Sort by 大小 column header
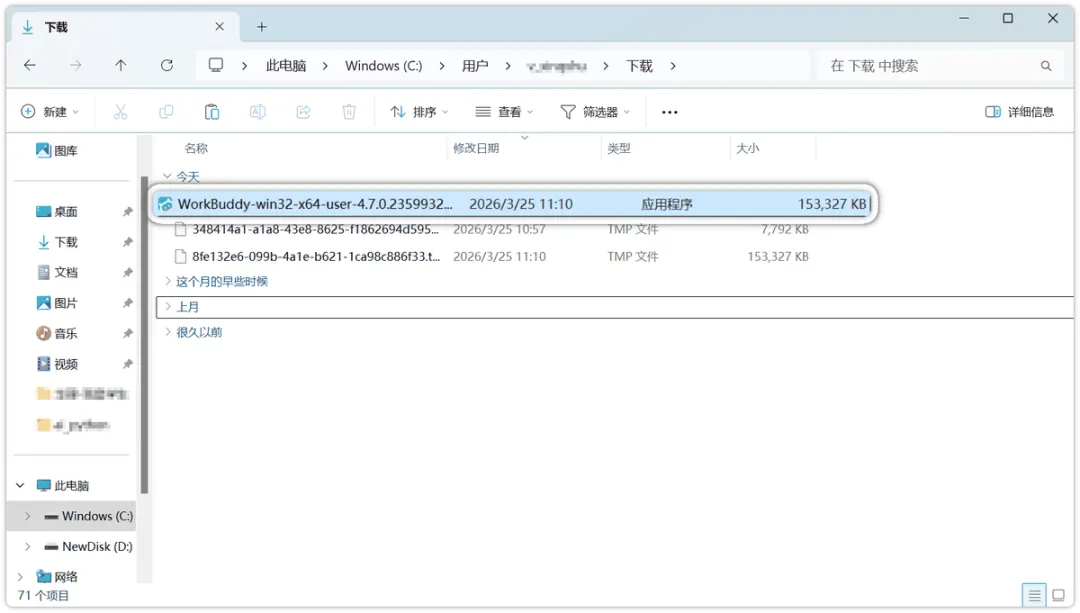This screenshot has width=1080, height=613. tap(747, 148)
